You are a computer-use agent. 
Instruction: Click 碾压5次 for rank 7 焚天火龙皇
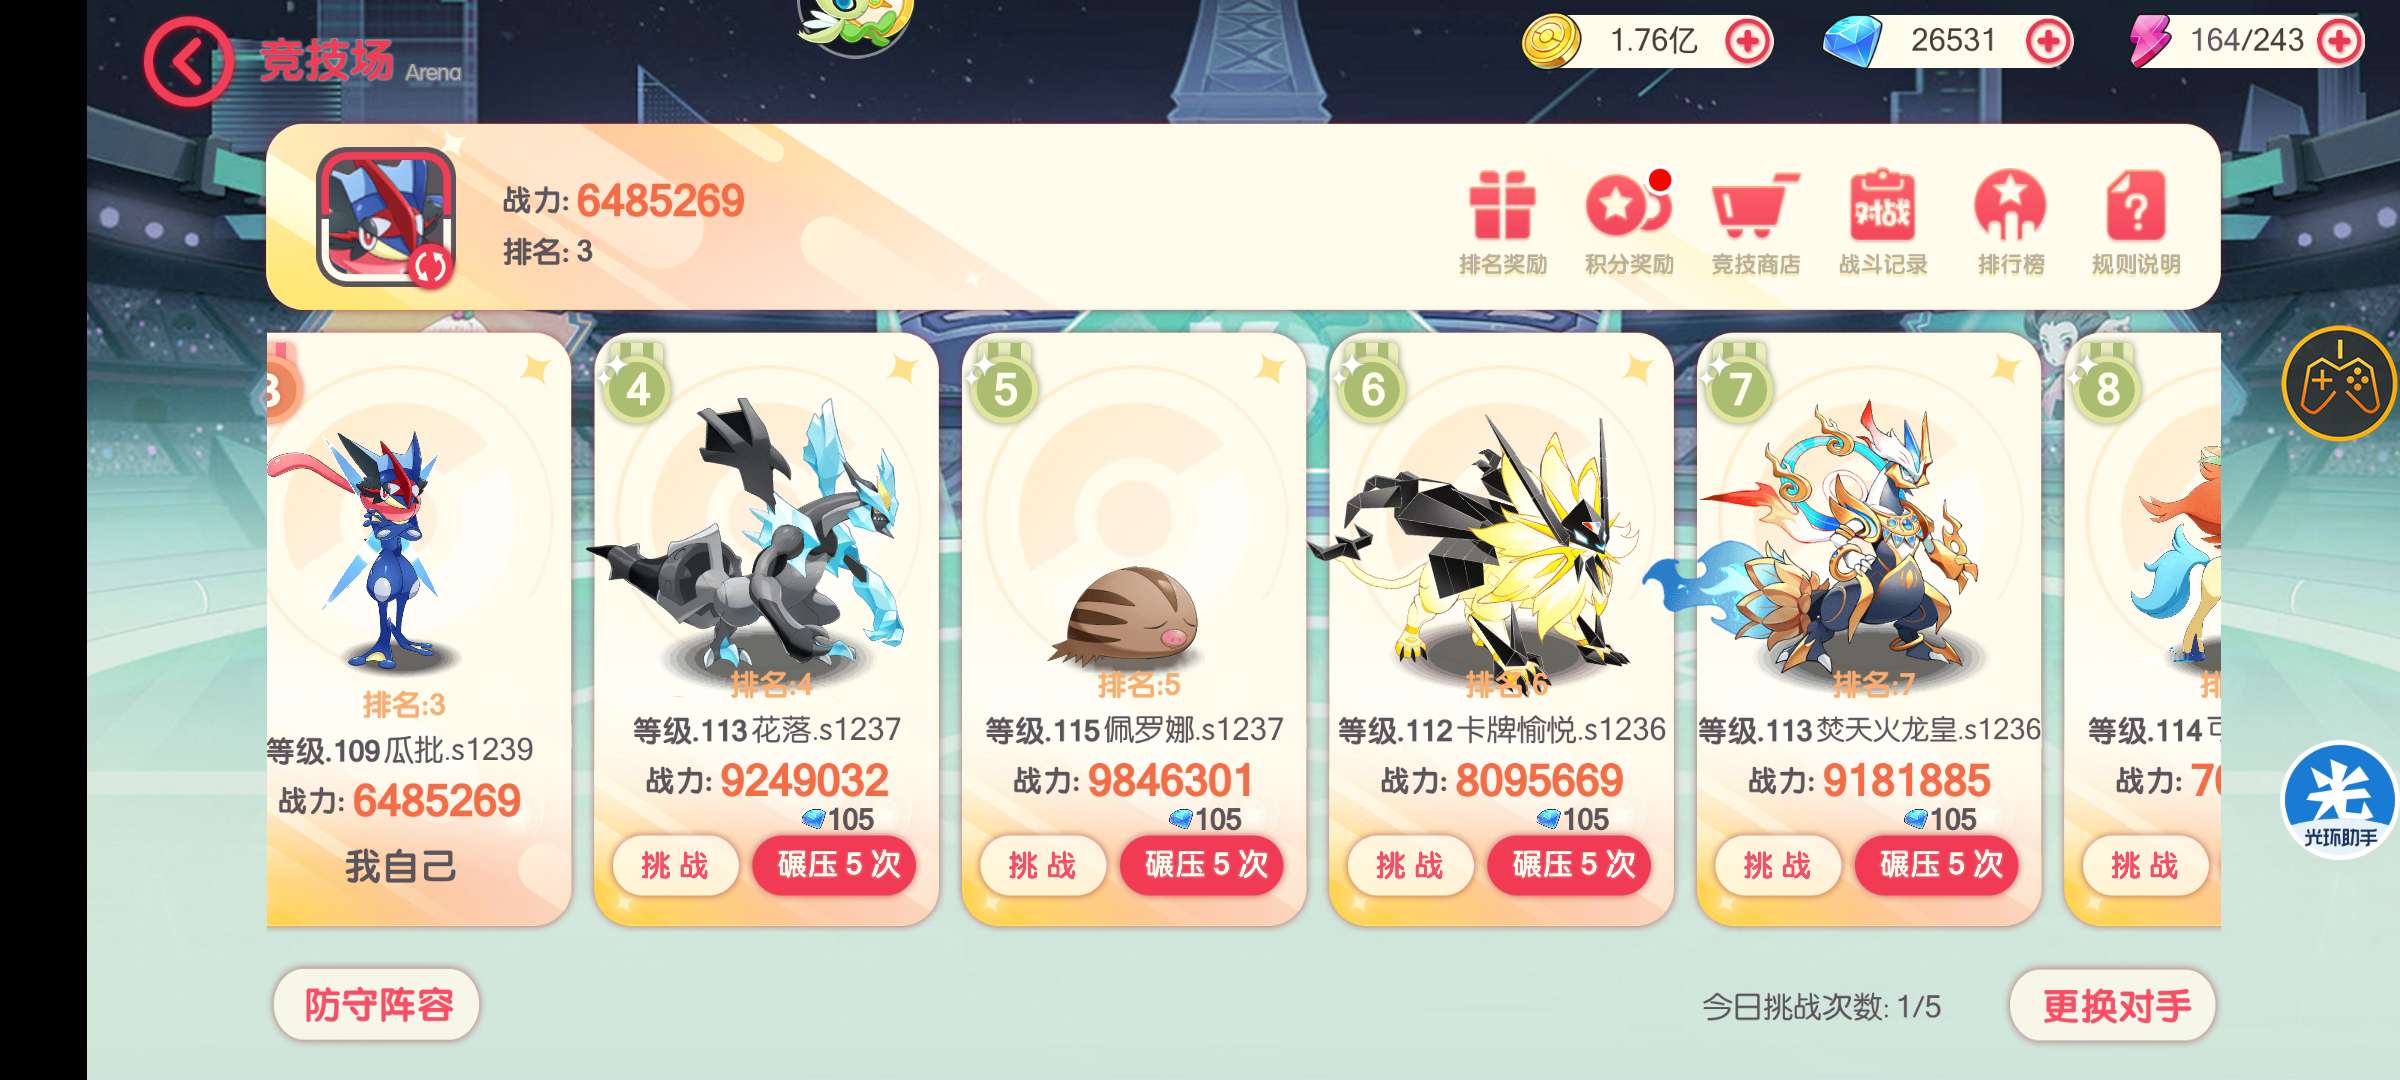[x=1942, y=865]
